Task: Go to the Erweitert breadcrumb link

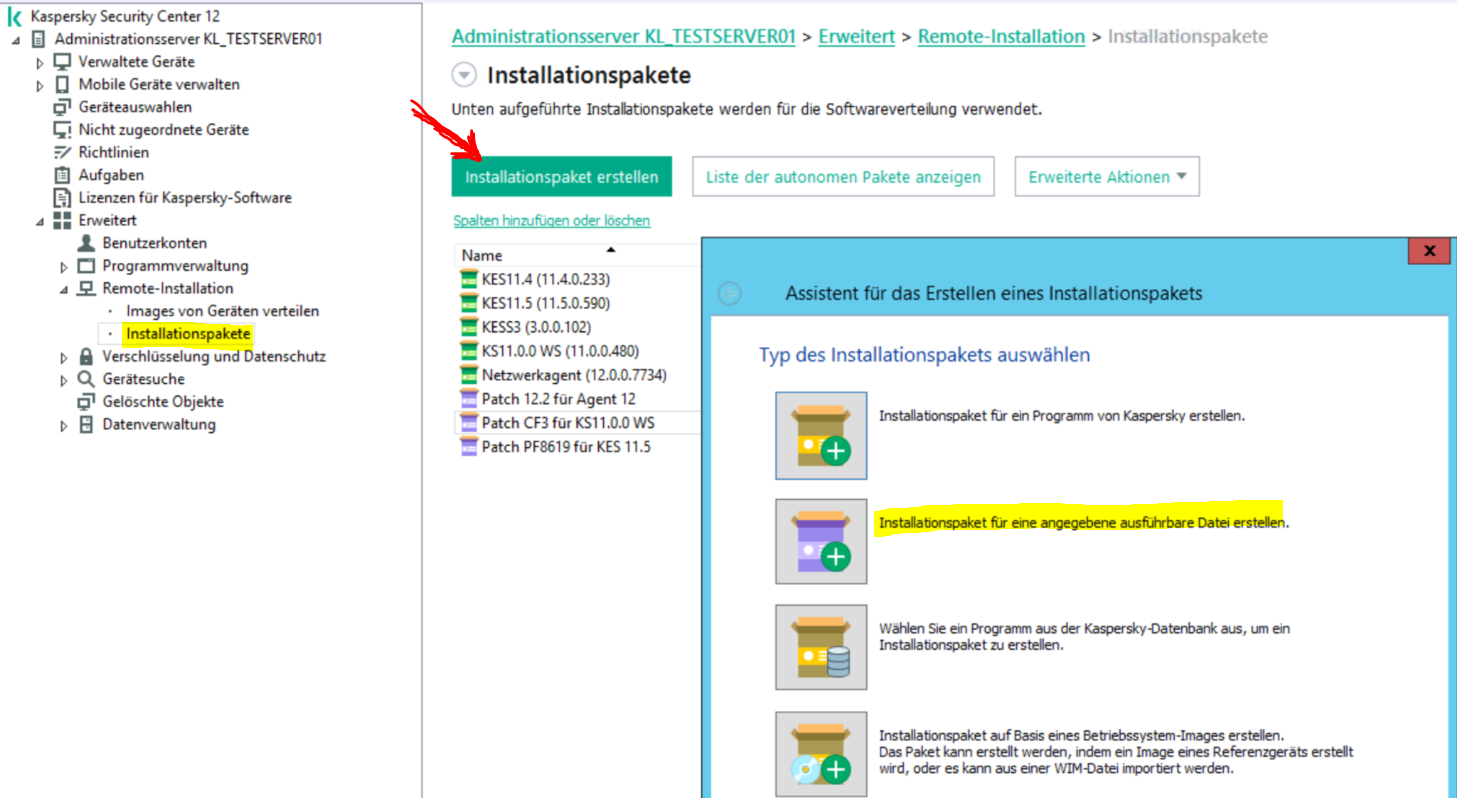Action: pos(856,37)
